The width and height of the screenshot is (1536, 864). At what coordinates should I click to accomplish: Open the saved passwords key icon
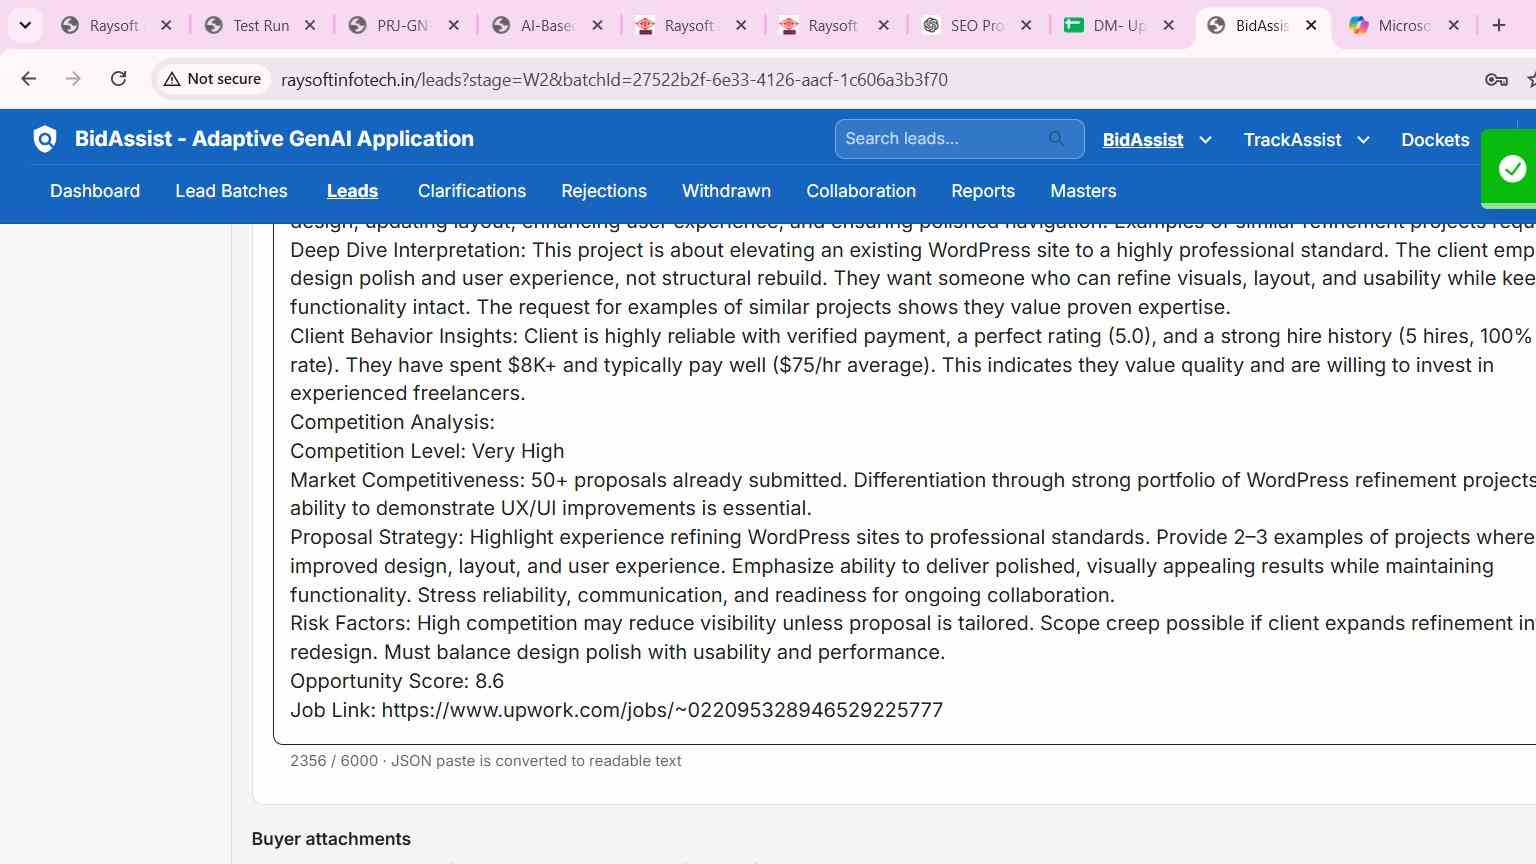tap(1496, 79)
